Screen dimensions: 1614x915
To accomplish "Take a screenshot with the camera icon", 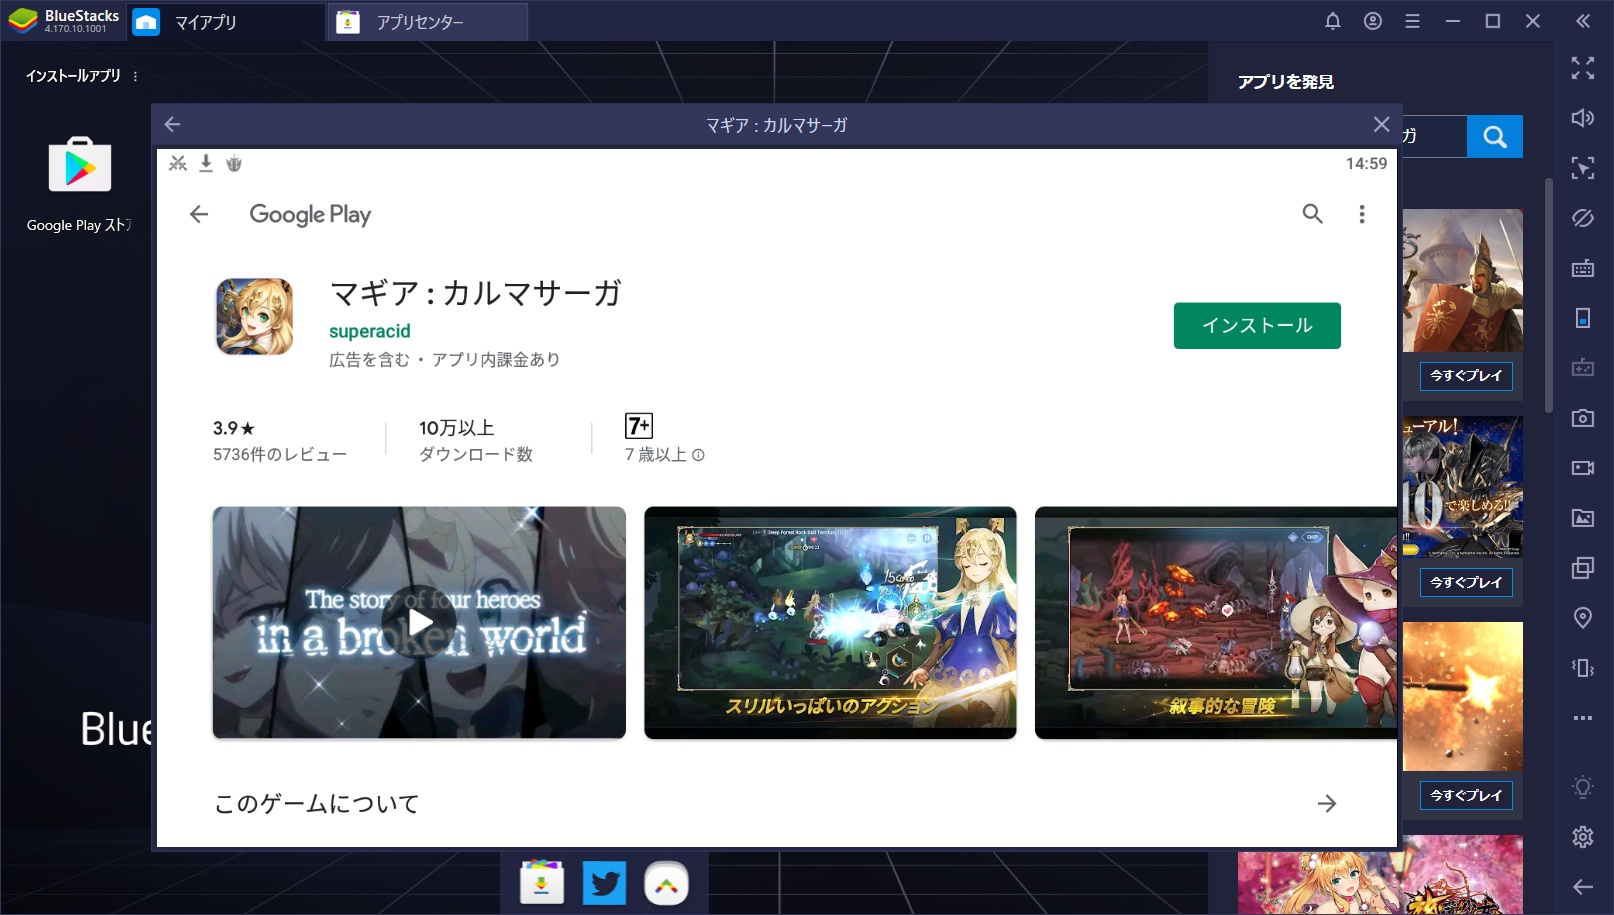I will tap(1583, 418).
